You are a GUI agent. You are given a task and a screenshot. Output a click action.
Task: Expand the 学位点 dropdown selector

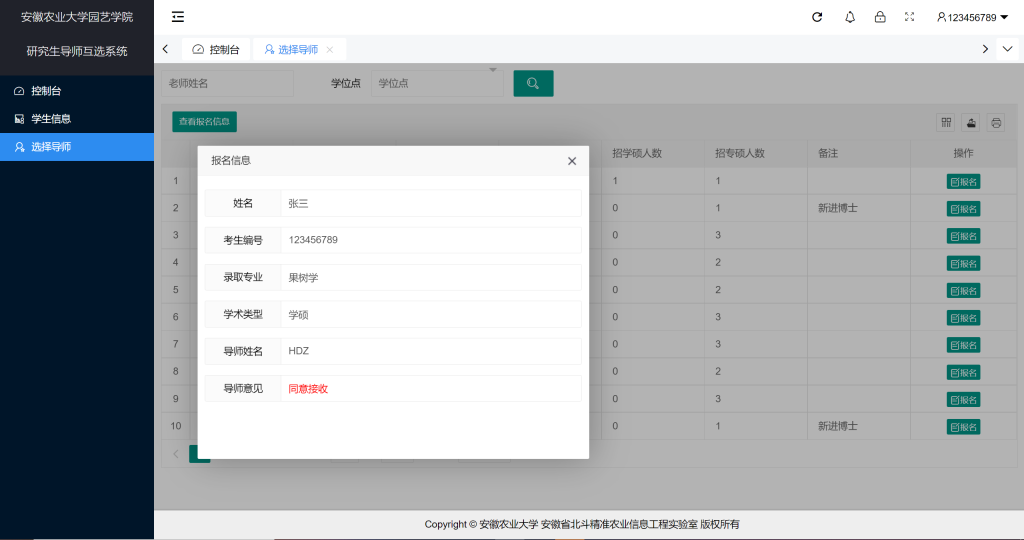(x=436, y=83)
